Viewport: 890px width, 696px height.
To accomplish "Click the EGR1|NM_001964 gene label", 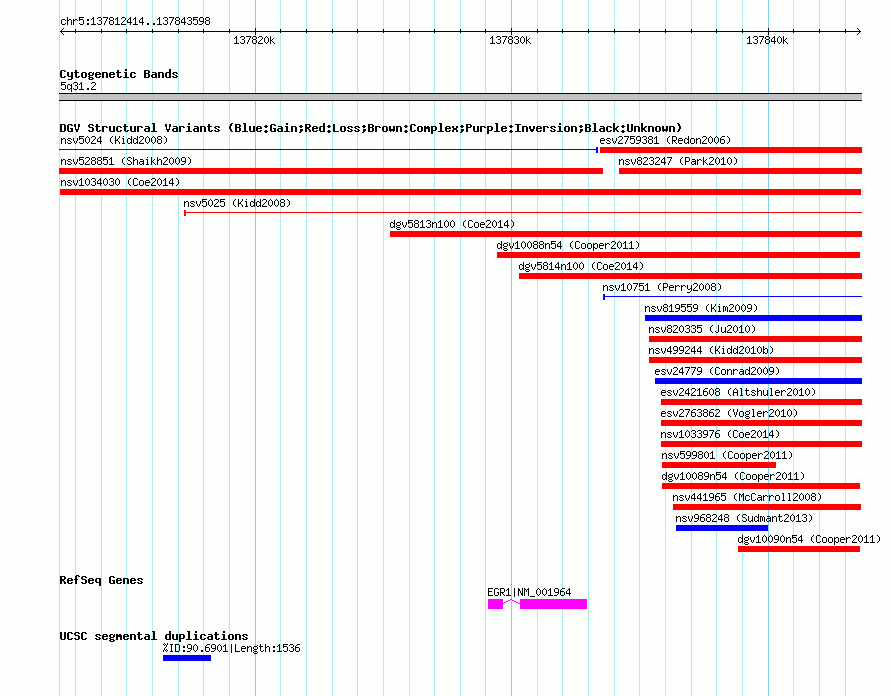I will coord(529,592).
